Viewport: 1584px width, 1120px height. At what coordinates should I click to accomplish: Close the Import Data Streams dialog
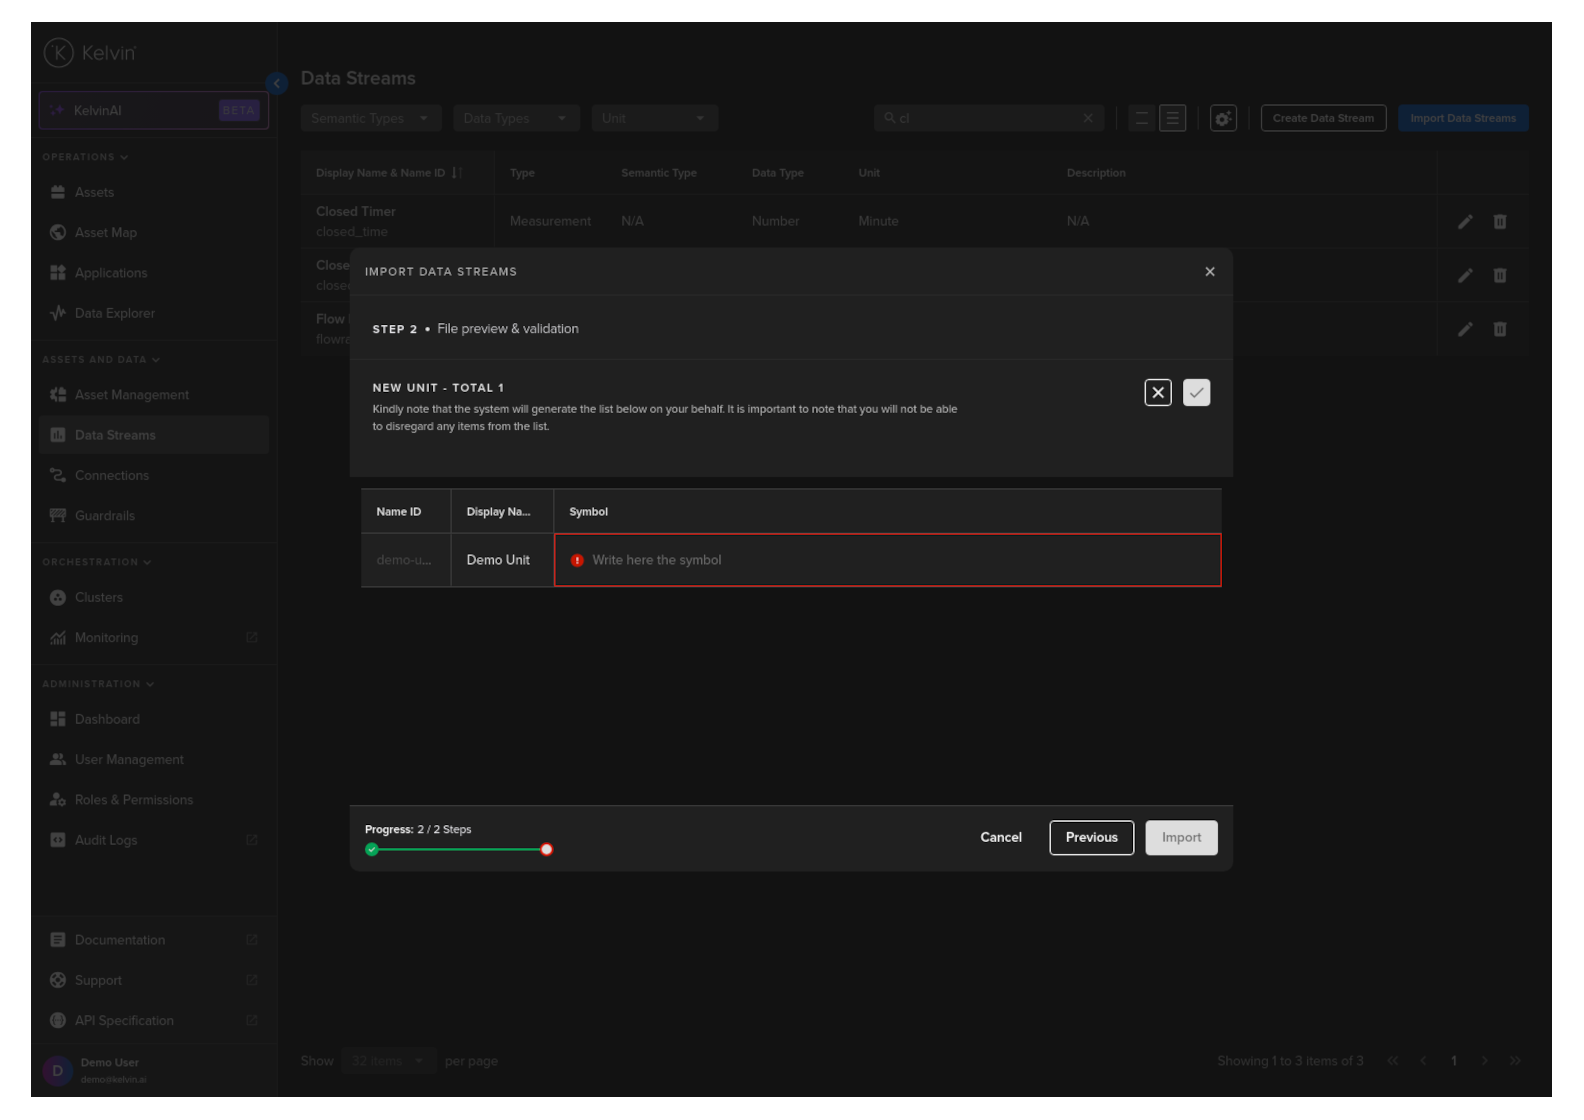click(x=1209, y=272)
